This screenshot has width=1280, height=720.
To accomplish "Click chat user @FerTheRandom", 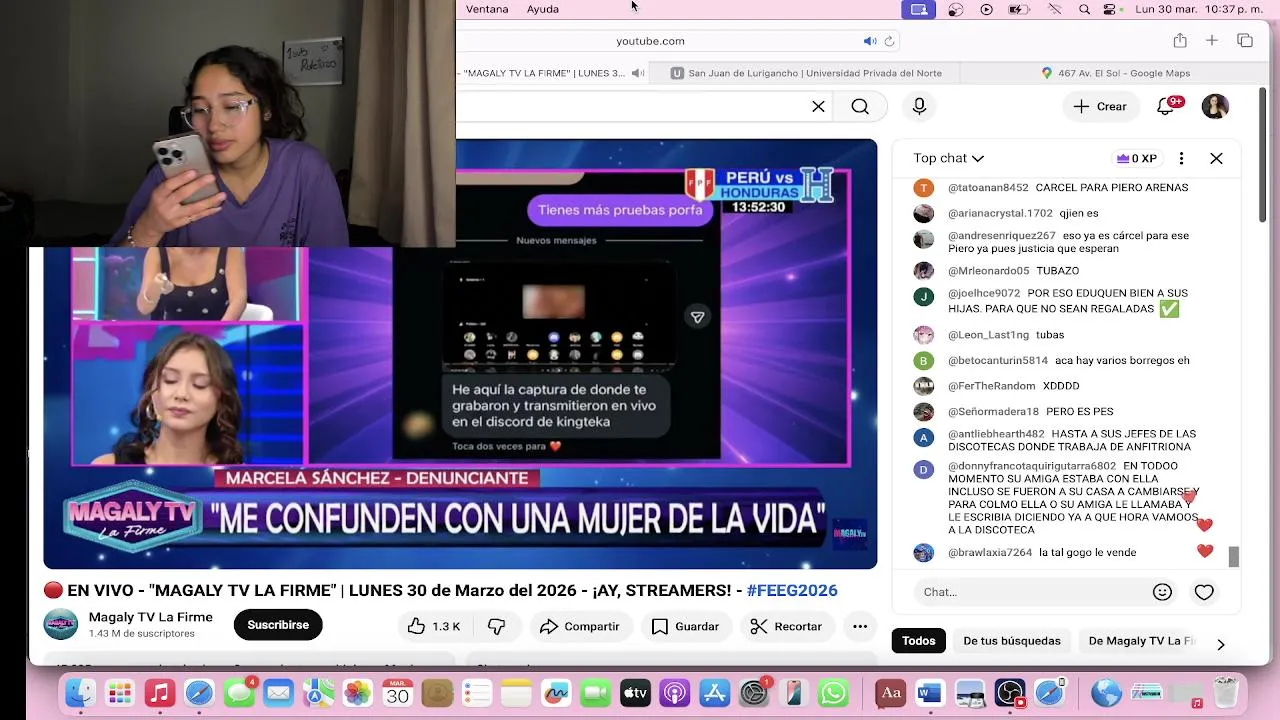I will point(992,386).
